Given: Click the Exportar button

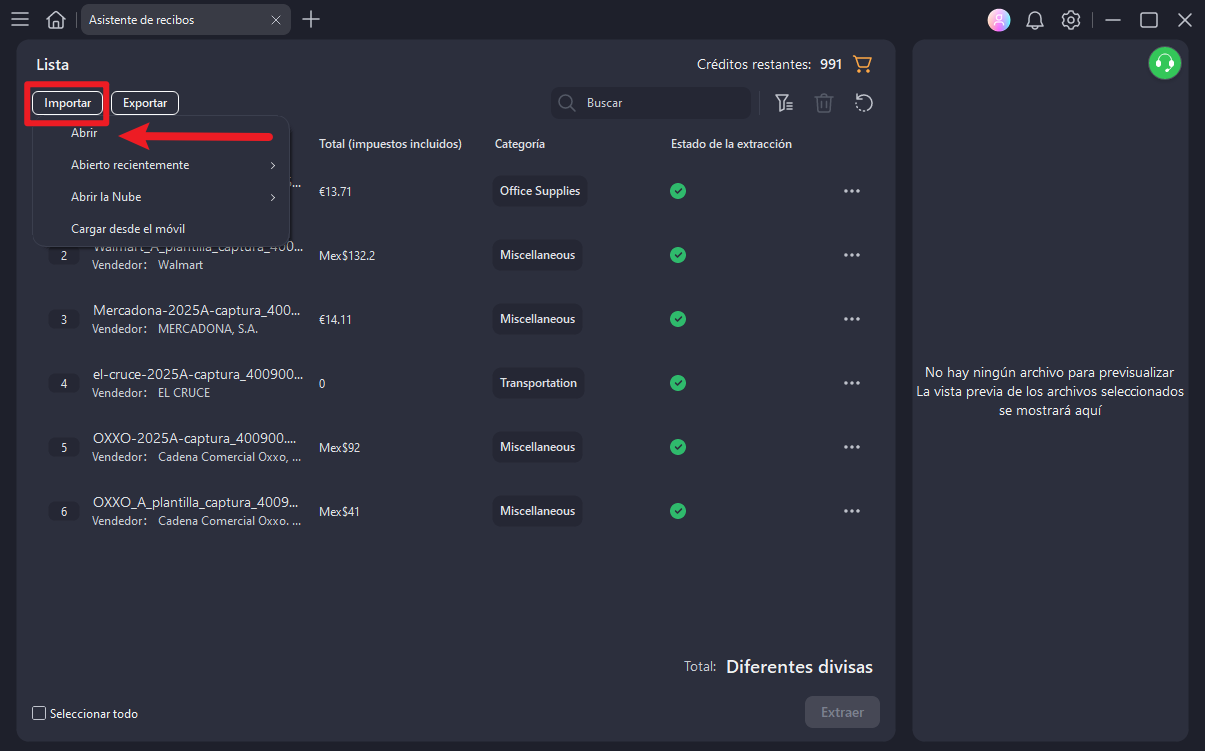Looking at the screenshot, I should pyautogui.click(x=145, y=103).
